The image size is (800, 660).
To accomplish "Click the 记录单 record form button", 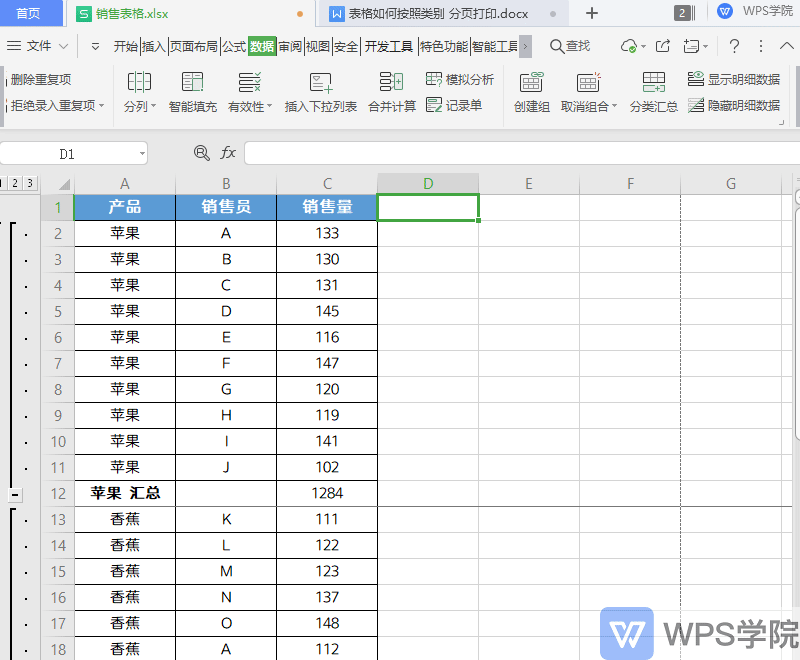I will tap(454, 105).
